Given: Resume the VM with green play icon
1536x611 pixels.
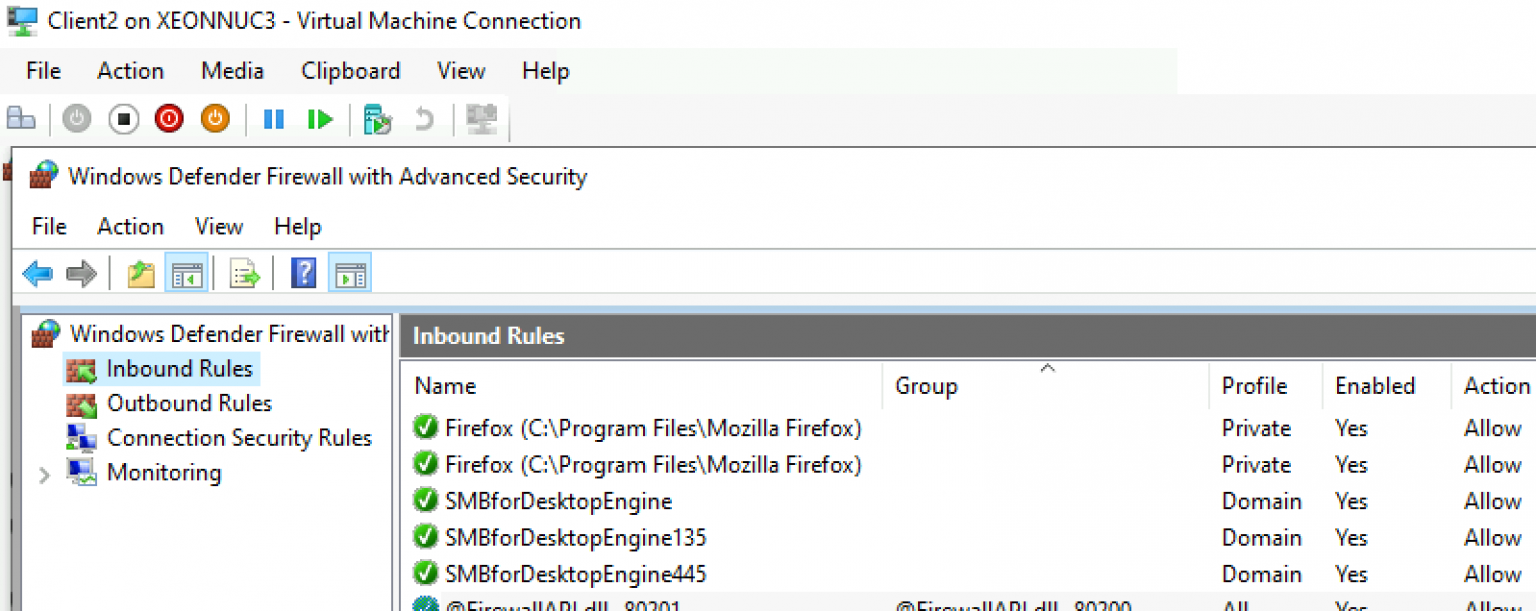Looking at the screenshot, I should coord(318,118).
